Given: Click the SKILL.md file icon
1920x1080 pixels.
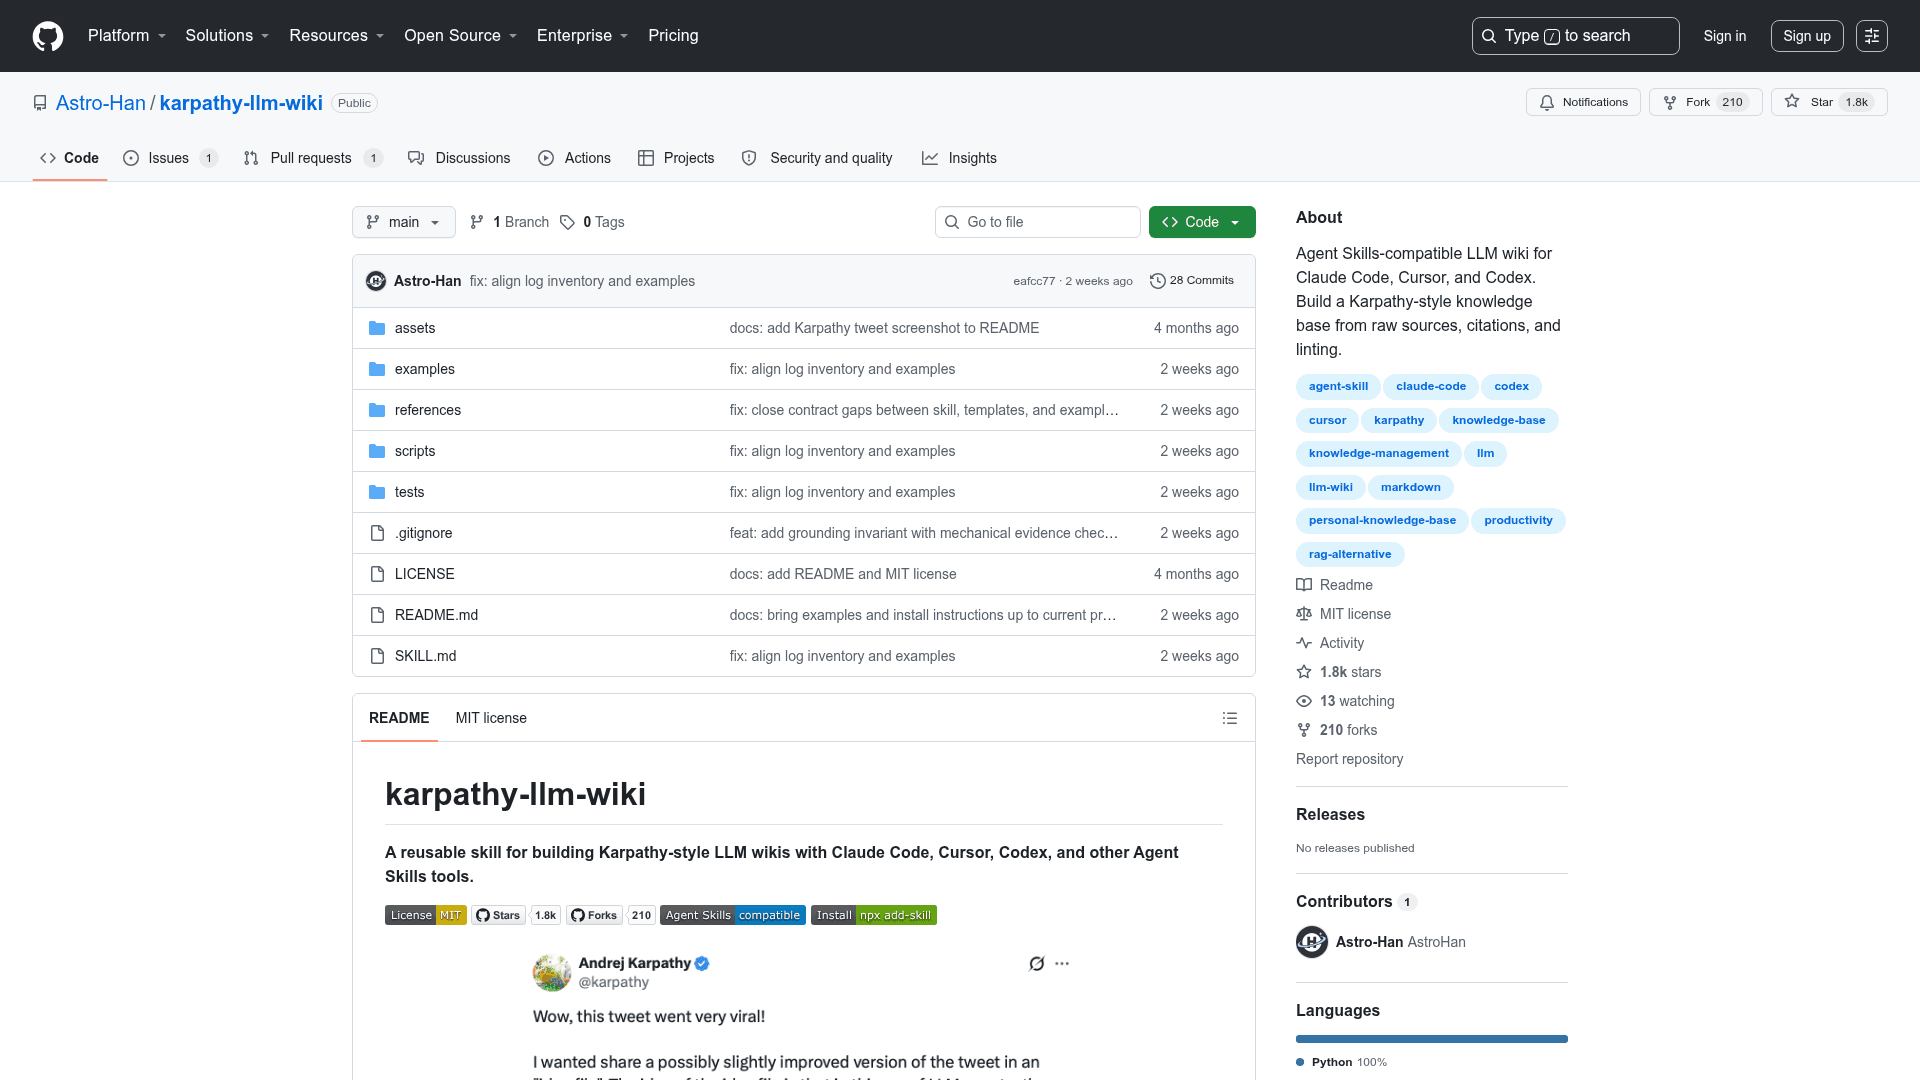Looking at the screenshot, I should pos(377,656).
